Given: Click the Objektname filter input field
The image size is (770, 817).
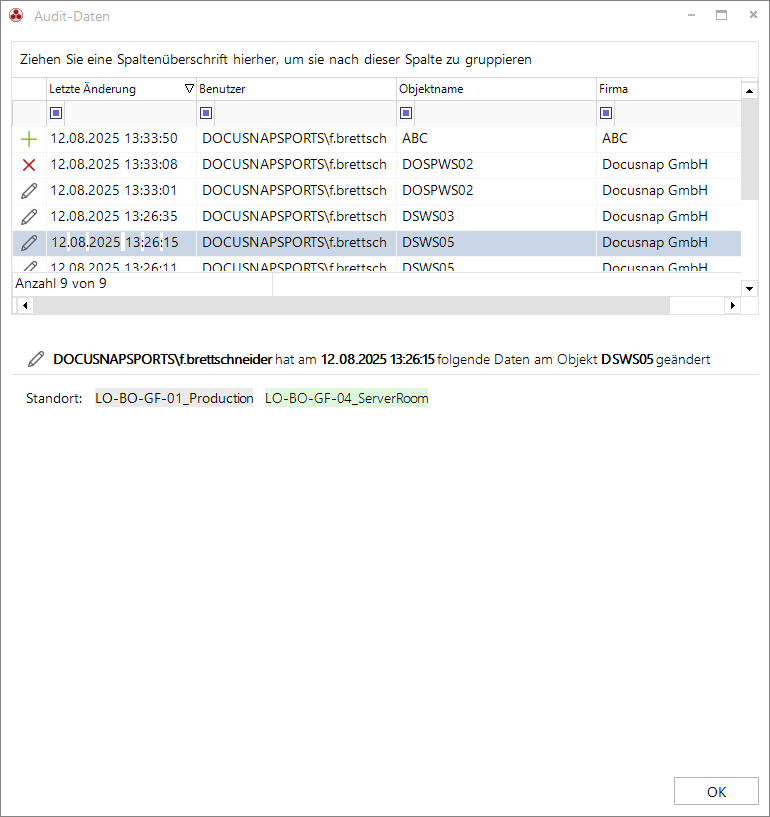Looking at the screenshot, I should pos(505,113).
